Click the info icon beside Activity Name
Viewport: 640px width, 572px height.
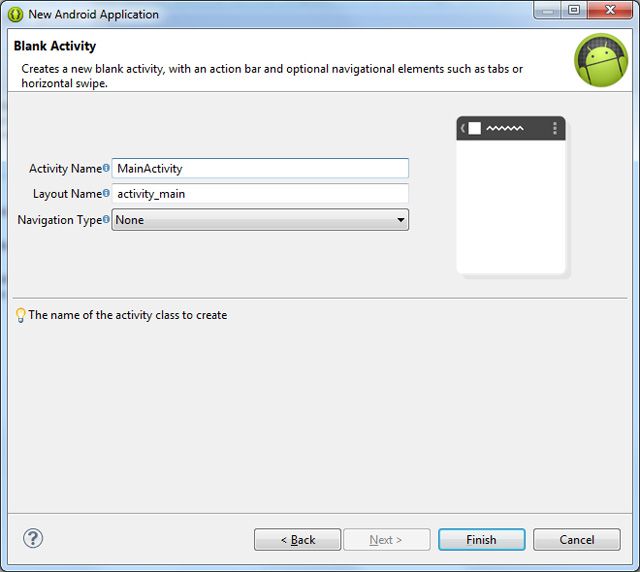(x=106, y=168)
